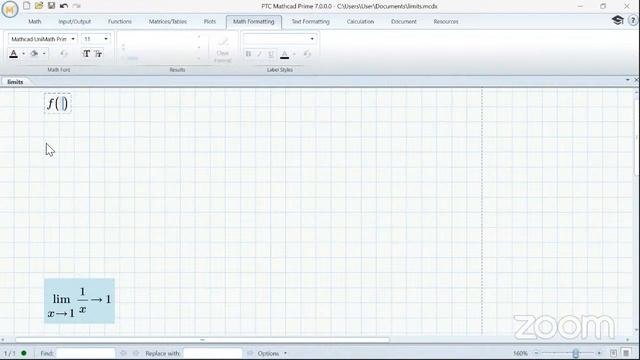
Task: Switch to draft view icon
Action: [x=626, y=353]
